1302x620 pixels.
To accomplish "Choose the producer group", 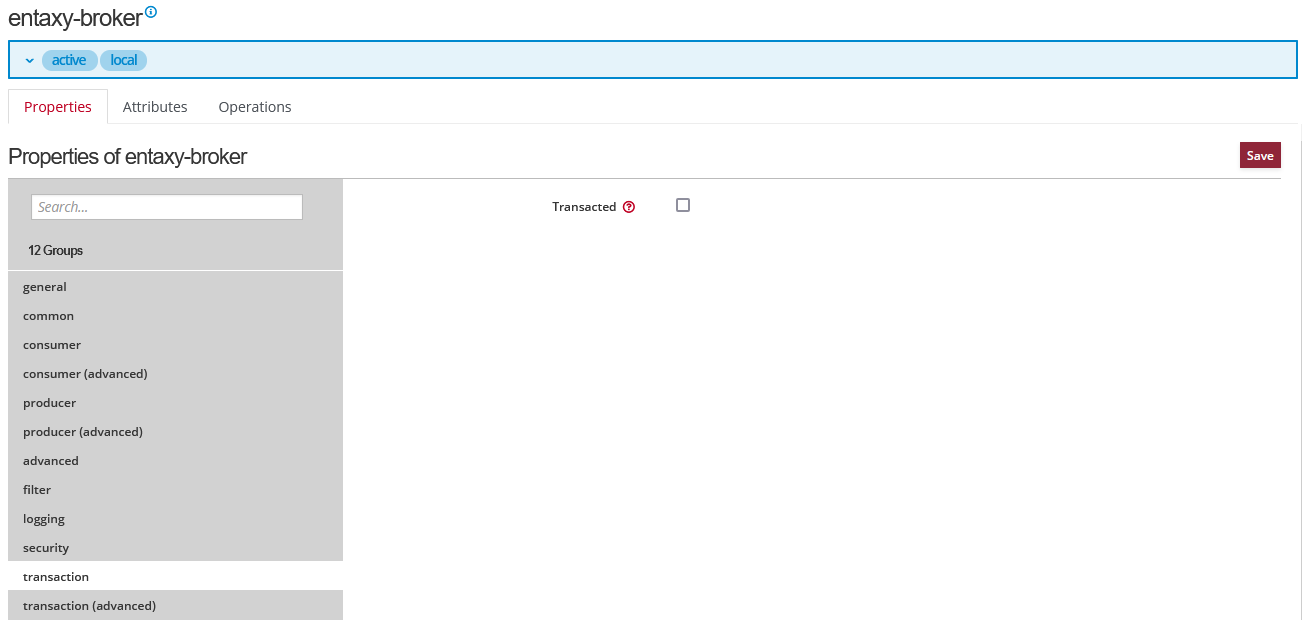I will pos(50,403).
